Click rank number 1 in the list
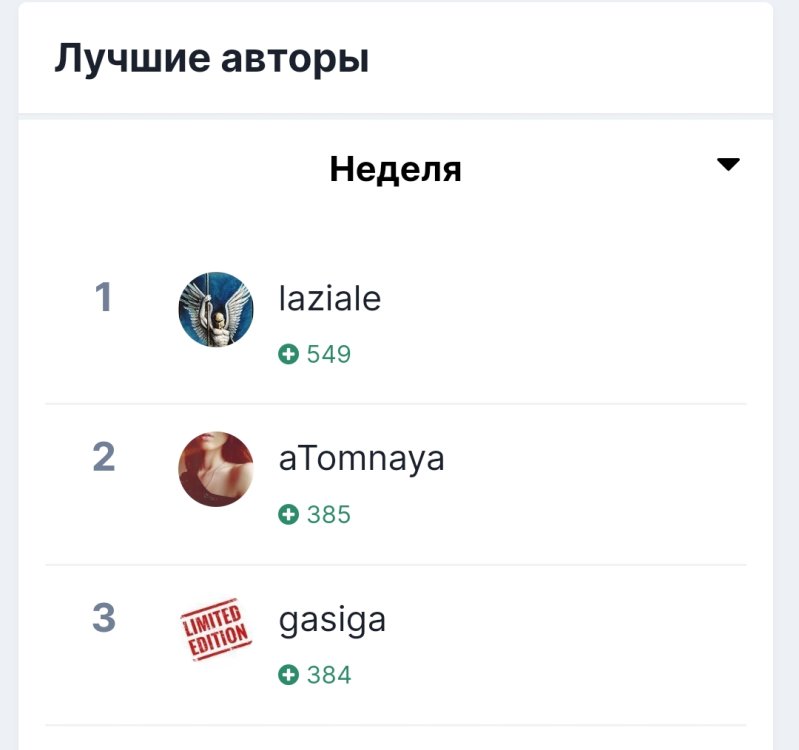The height and width of the screenshot is (750, 799). click(x=103, y=298)
